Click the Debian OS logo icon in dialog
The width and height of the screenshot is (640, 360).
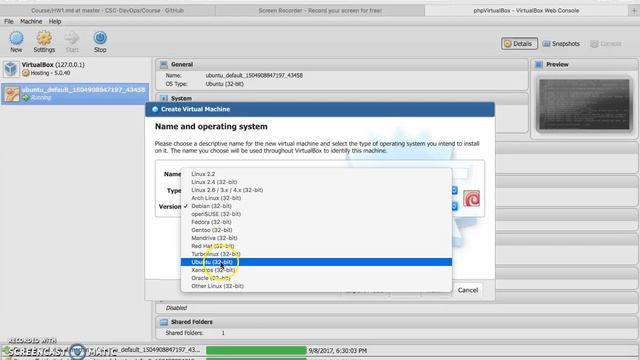(471, 199)
